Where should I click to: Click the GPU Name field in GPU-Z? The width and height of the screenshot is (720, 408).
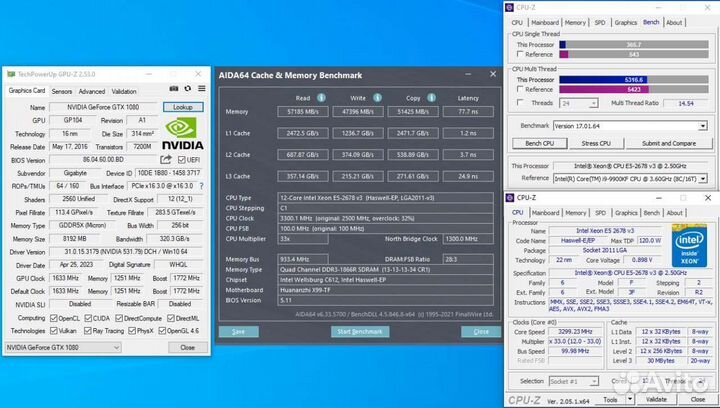pyautogui.click(x=104, y=107)
